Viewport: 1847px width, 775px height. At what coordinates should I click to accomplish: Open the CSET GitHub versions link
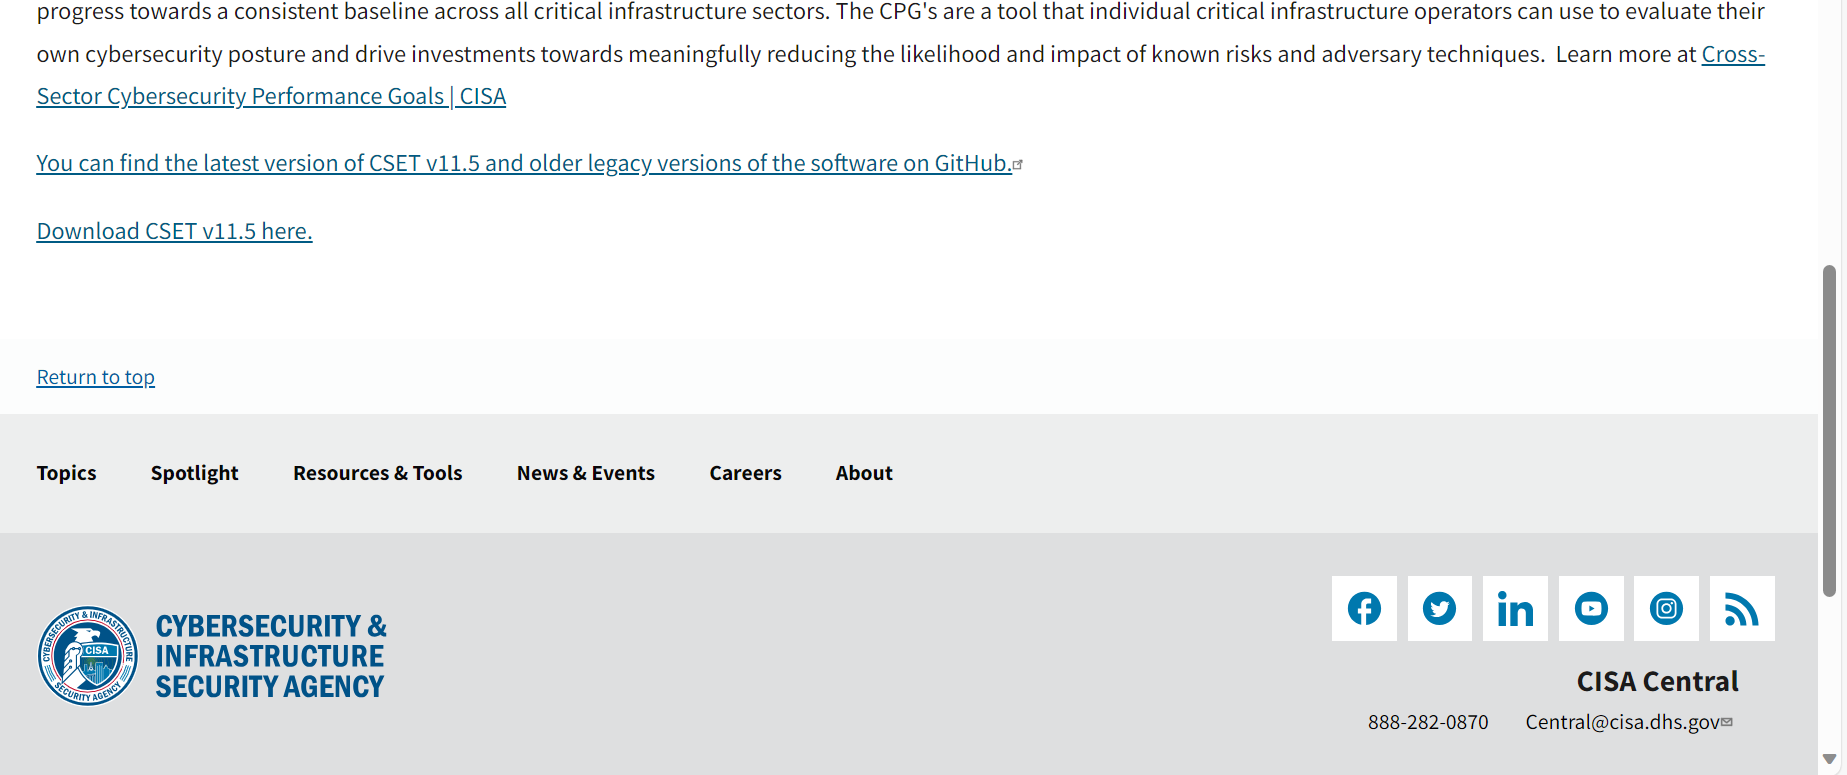click(524, 163)
